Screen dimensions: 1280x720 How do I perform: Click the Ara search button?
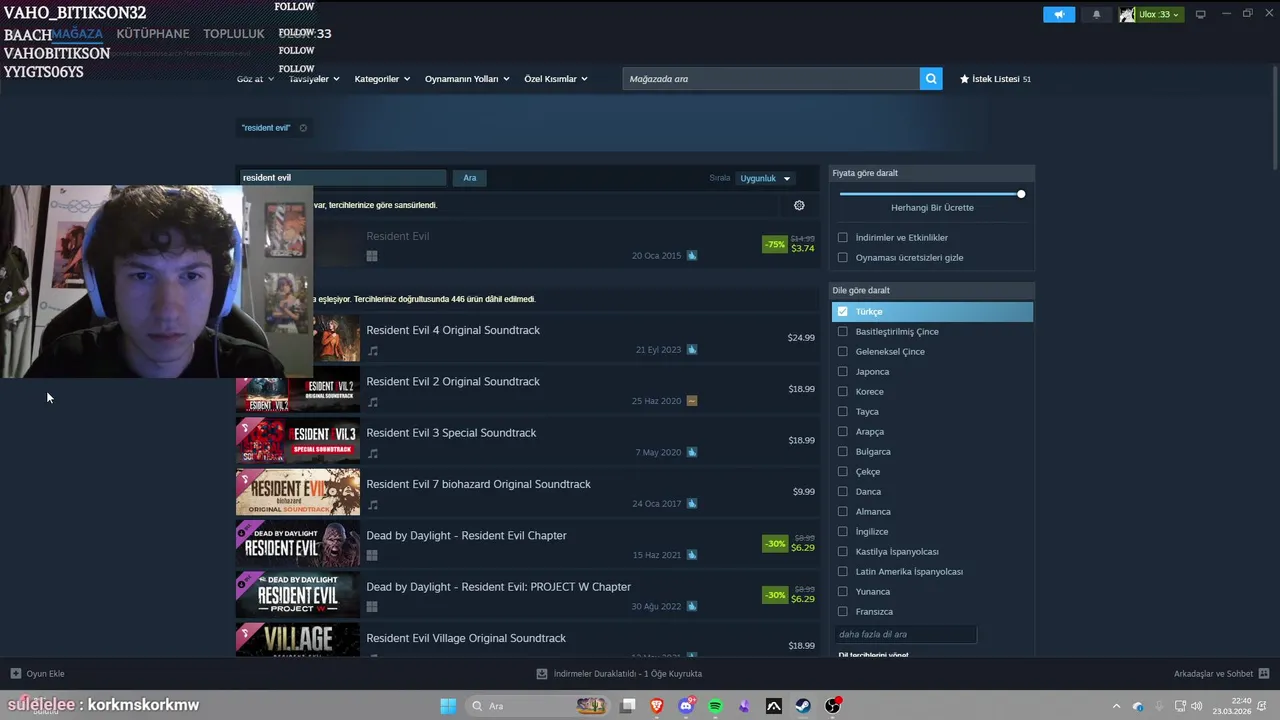pyautogui.click(x=470, y=178)
